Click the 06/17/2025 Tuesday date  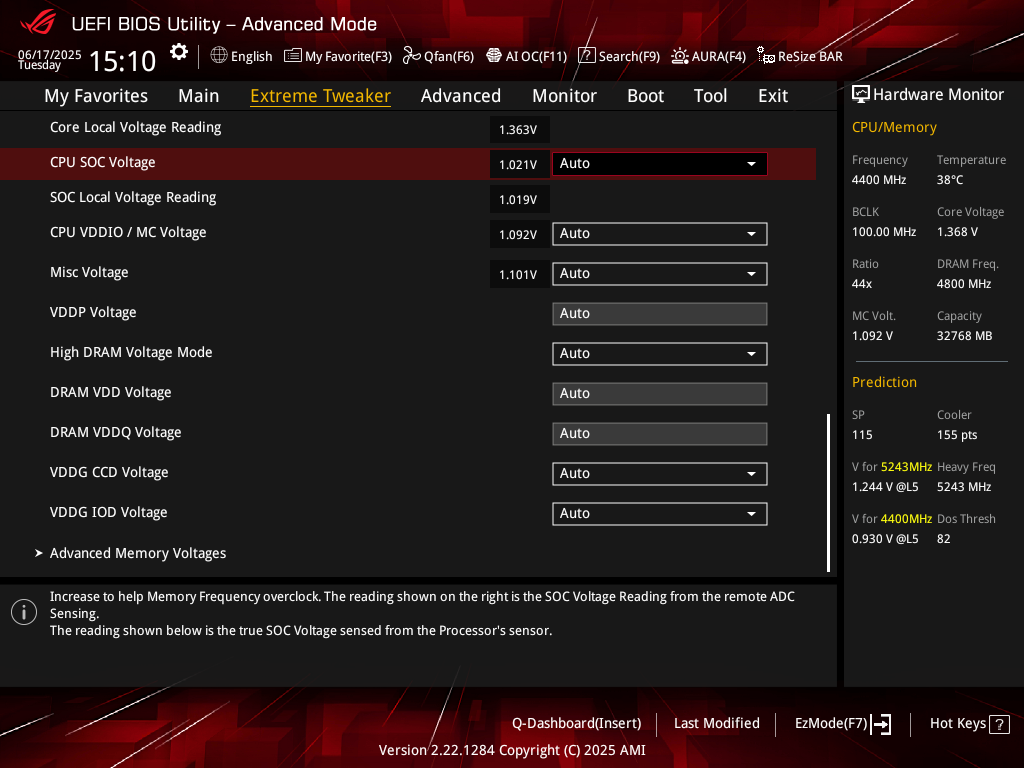49,59
